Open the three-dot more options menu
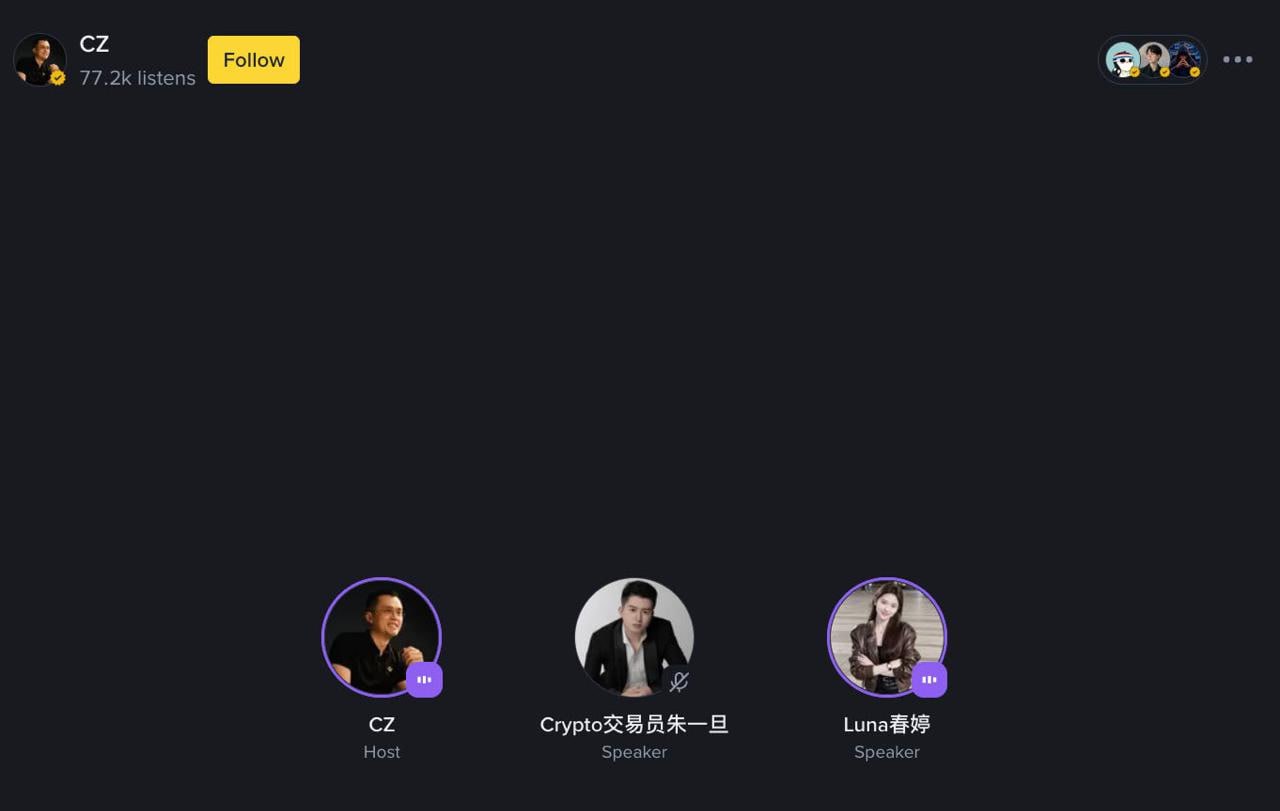 1237,60
